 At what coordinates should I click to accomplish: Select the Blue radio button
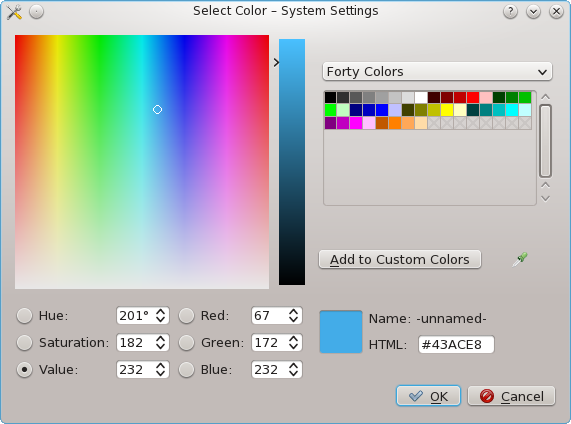tap(186, 370)
